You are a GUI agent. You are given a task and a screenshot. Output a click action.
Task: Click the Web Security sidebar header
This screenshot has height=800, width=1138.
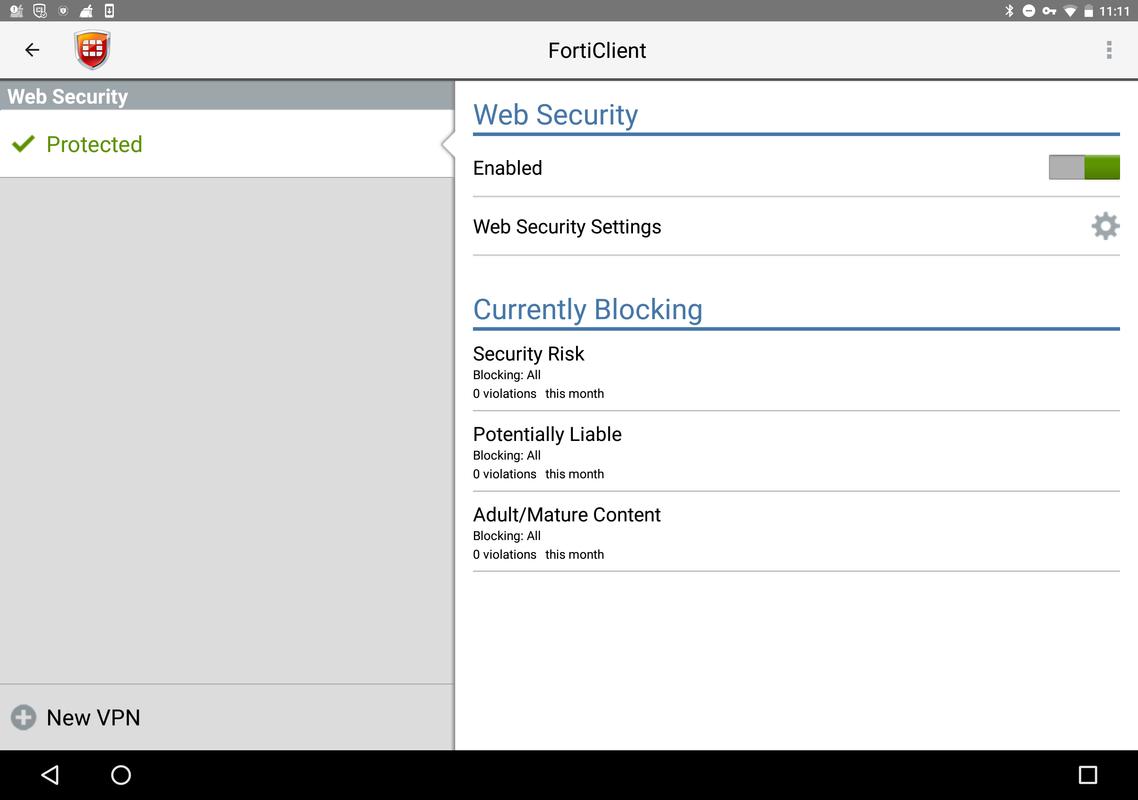click(226, 96)
